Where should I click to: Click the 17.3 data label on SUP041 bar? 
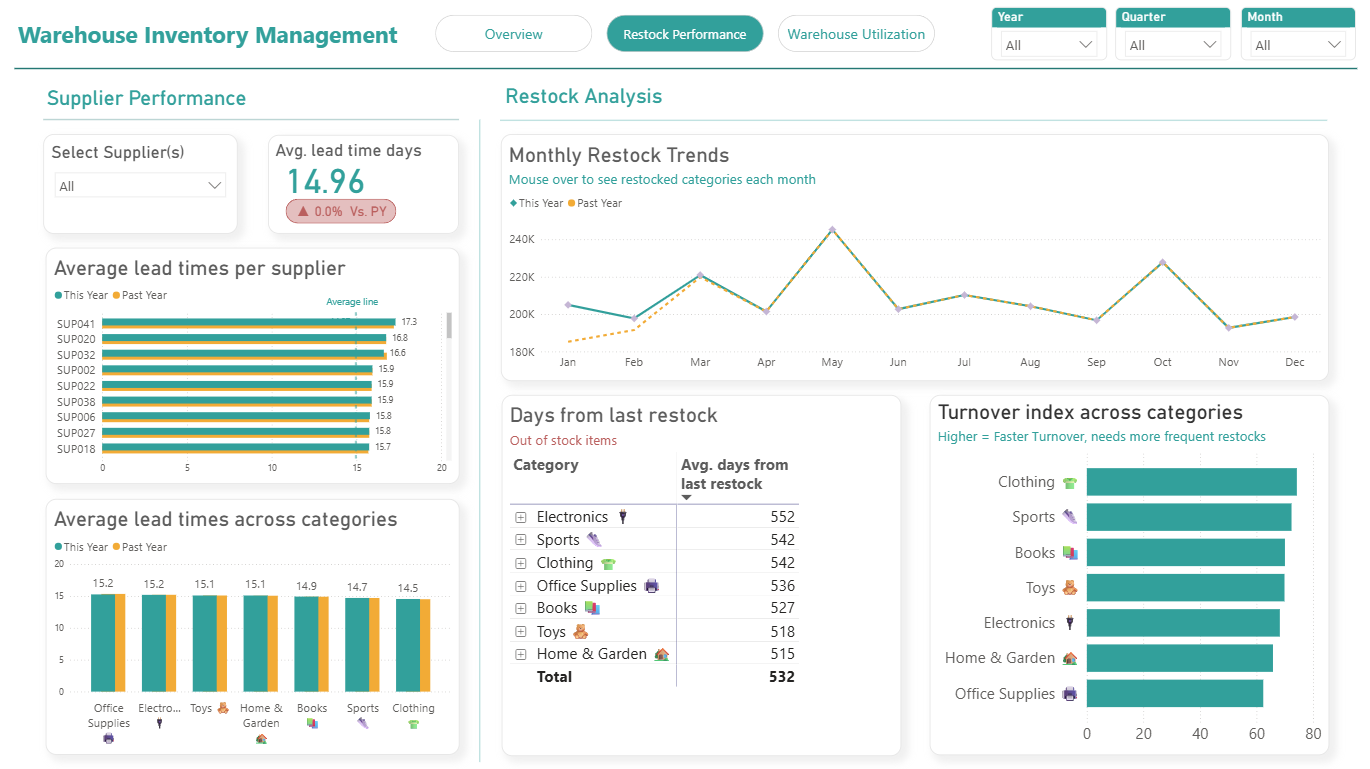point(409,322)
